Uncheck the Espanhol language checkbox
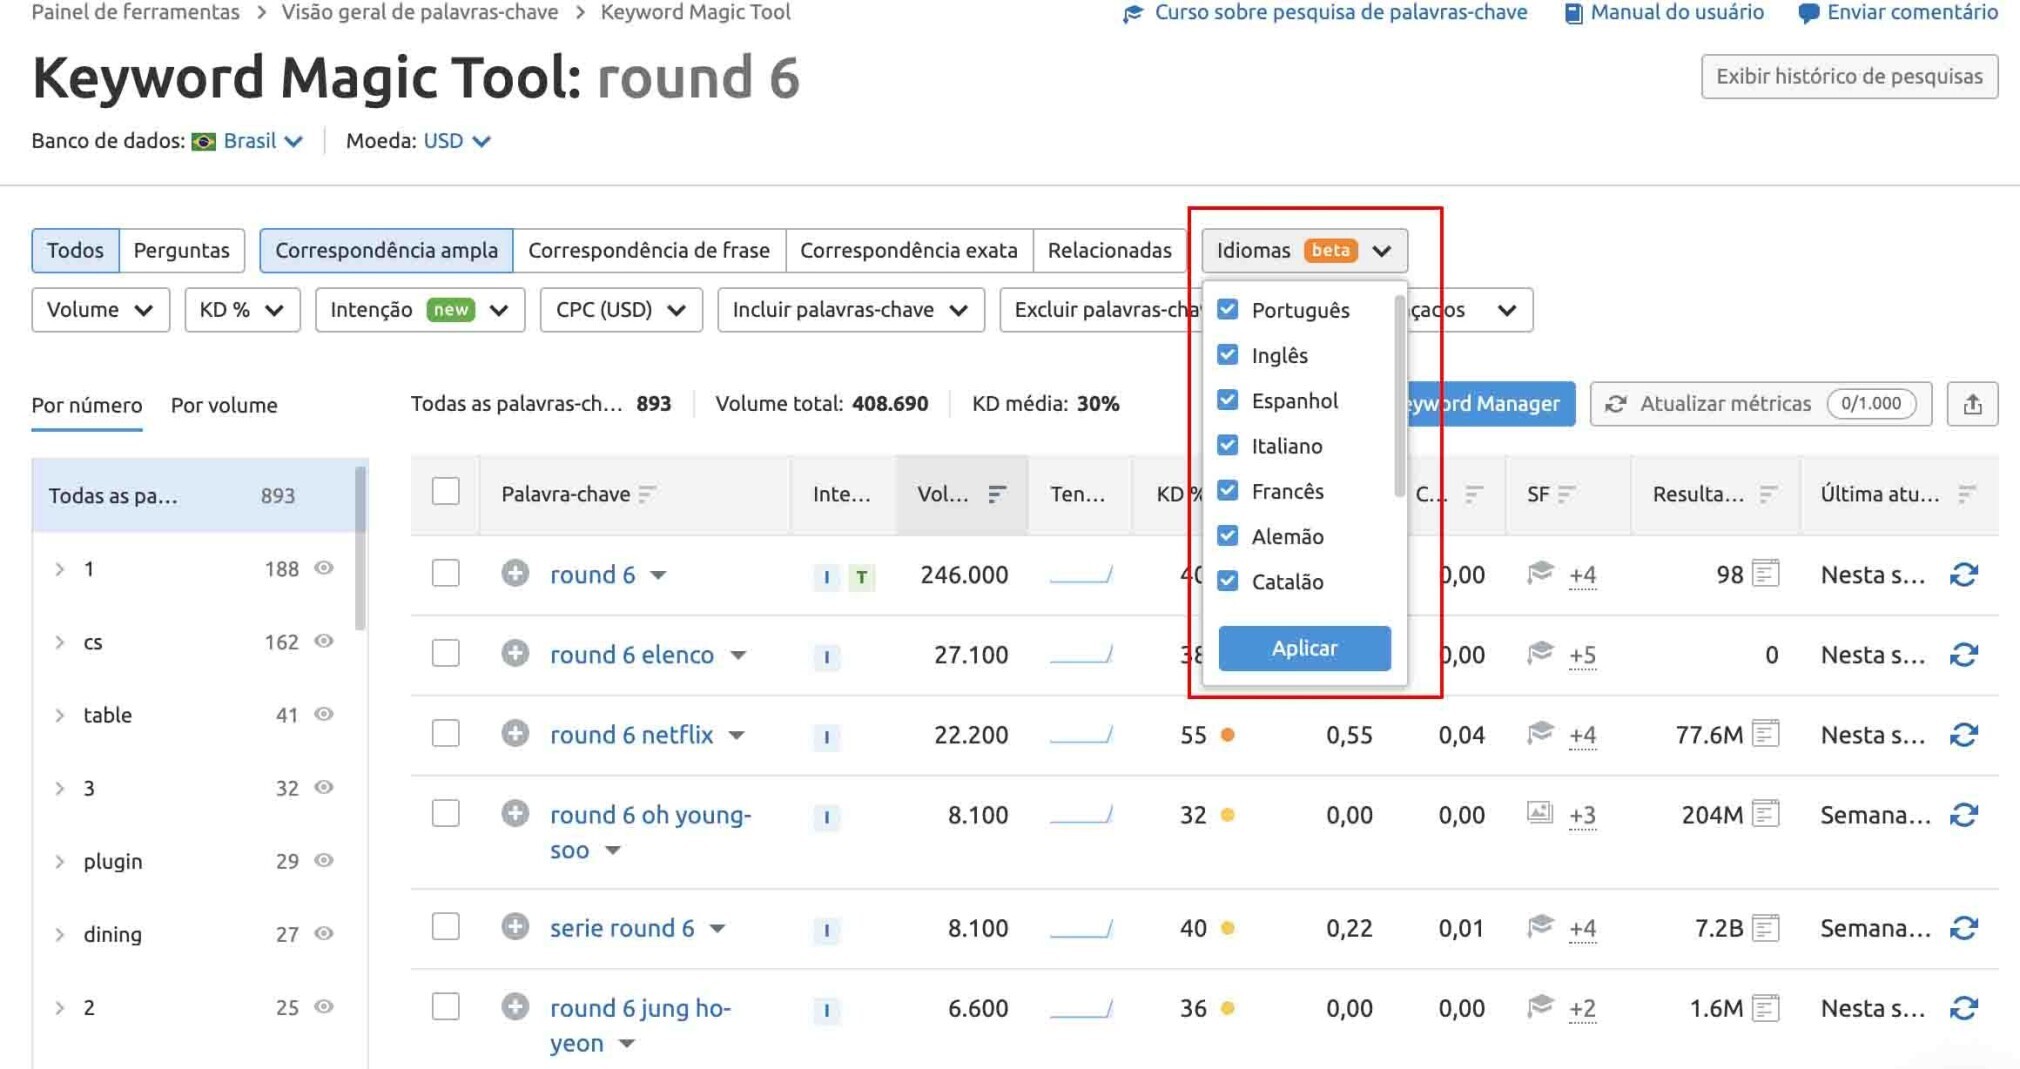The width and height of the screenshot is (2020, 1069). tap(1227, 400)
